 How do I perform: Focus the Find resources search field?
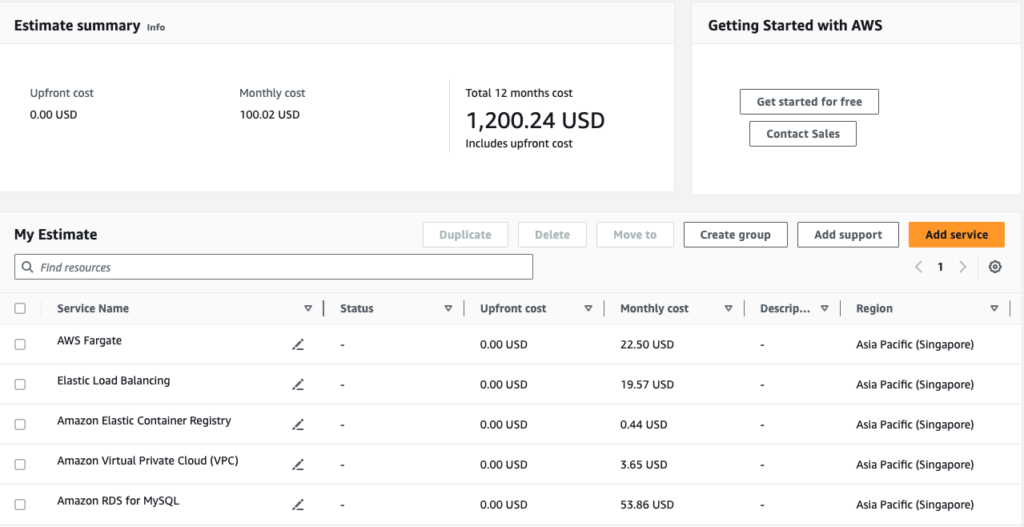click(274, 267)
